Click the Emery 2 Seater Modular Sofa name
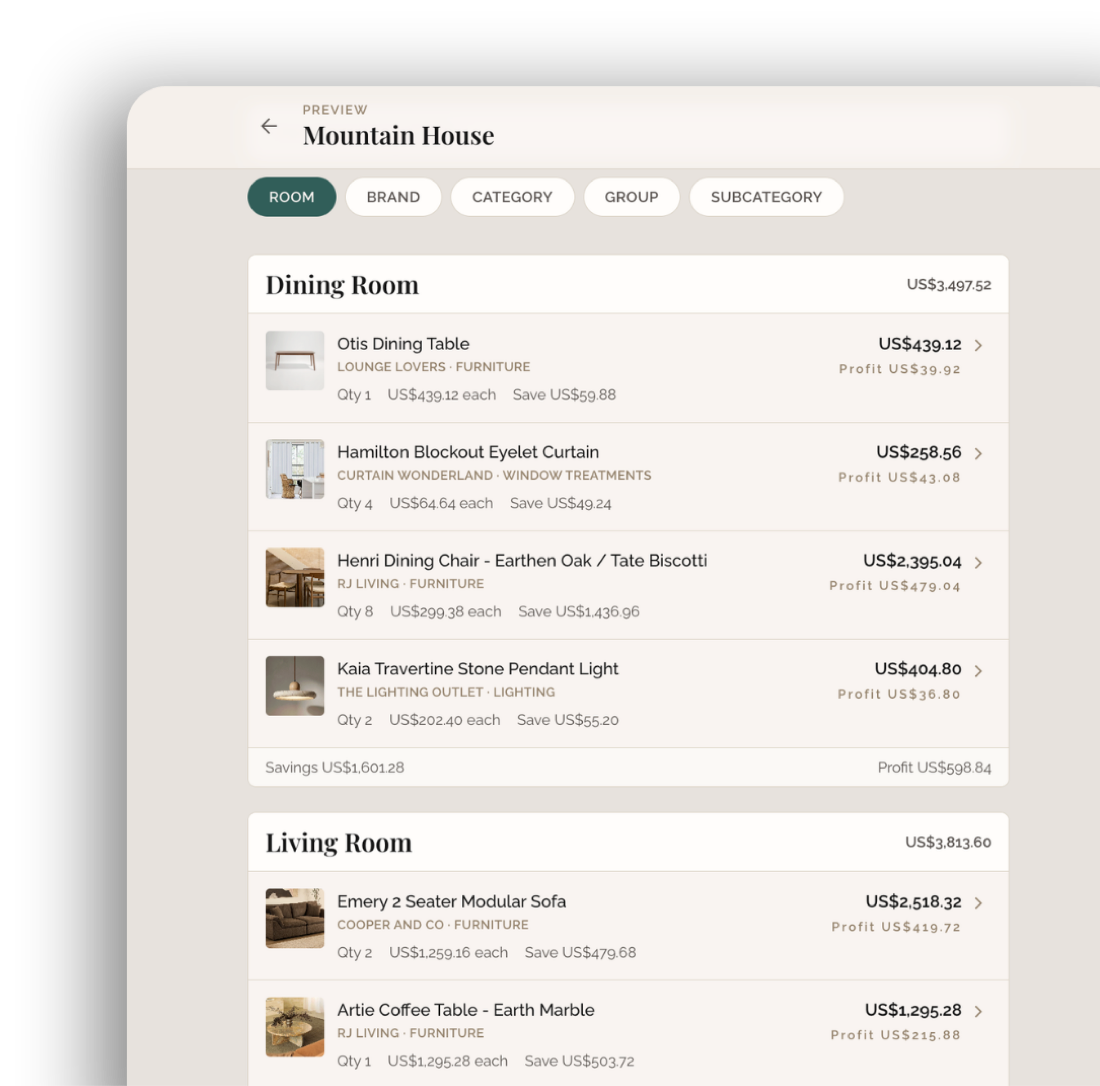This screenshot has width=1100, height=1086. (x=451, y=901)
